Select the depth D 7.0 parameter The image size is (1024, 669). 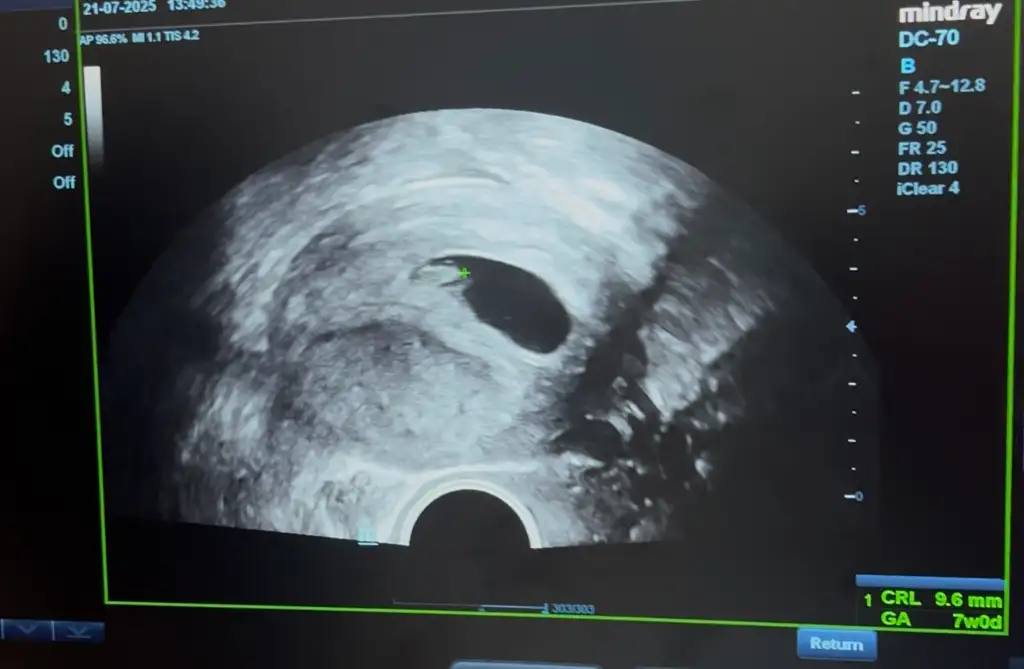tap(920, 107)
